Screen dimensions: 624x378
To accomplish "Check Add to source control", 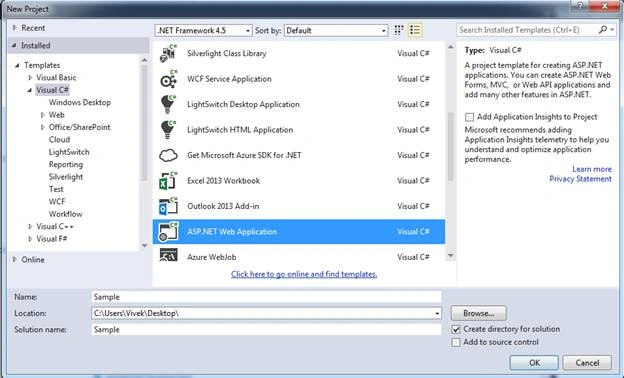I will pyautogui.click(x=456, y=343).
